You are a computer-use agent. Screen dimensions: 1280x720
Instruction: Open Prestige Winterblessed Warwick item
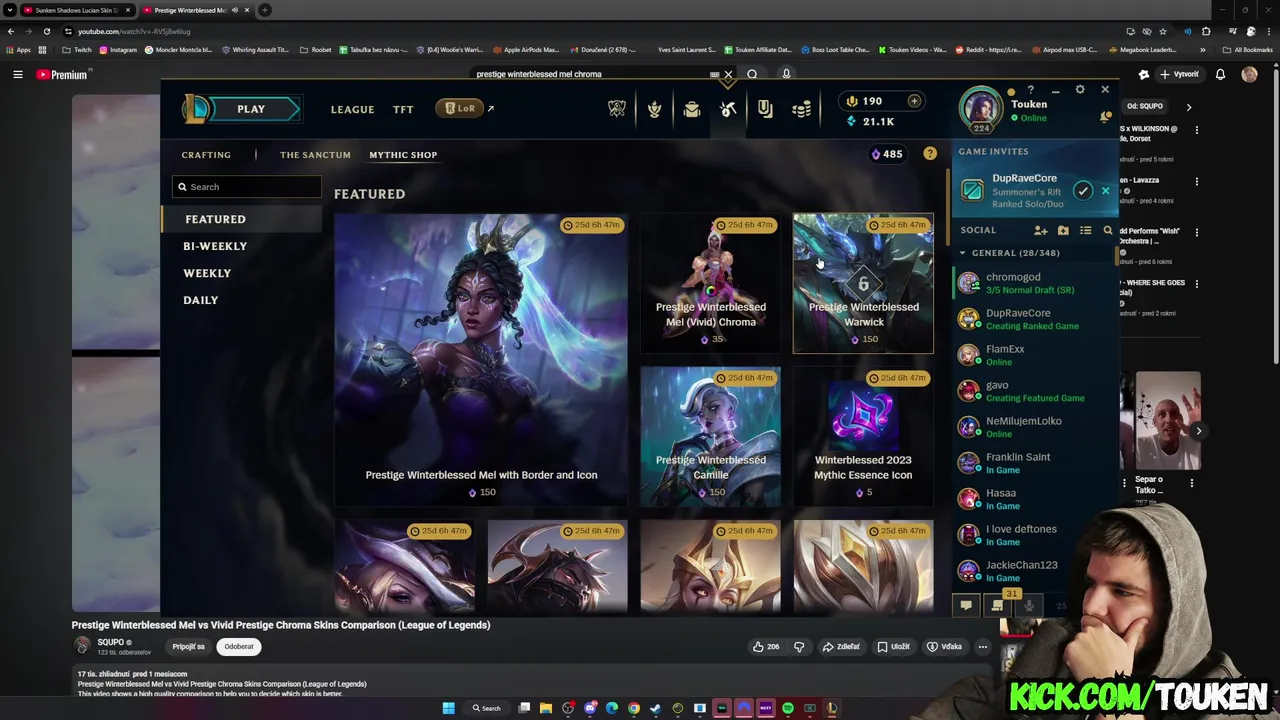tap(863, 283)
